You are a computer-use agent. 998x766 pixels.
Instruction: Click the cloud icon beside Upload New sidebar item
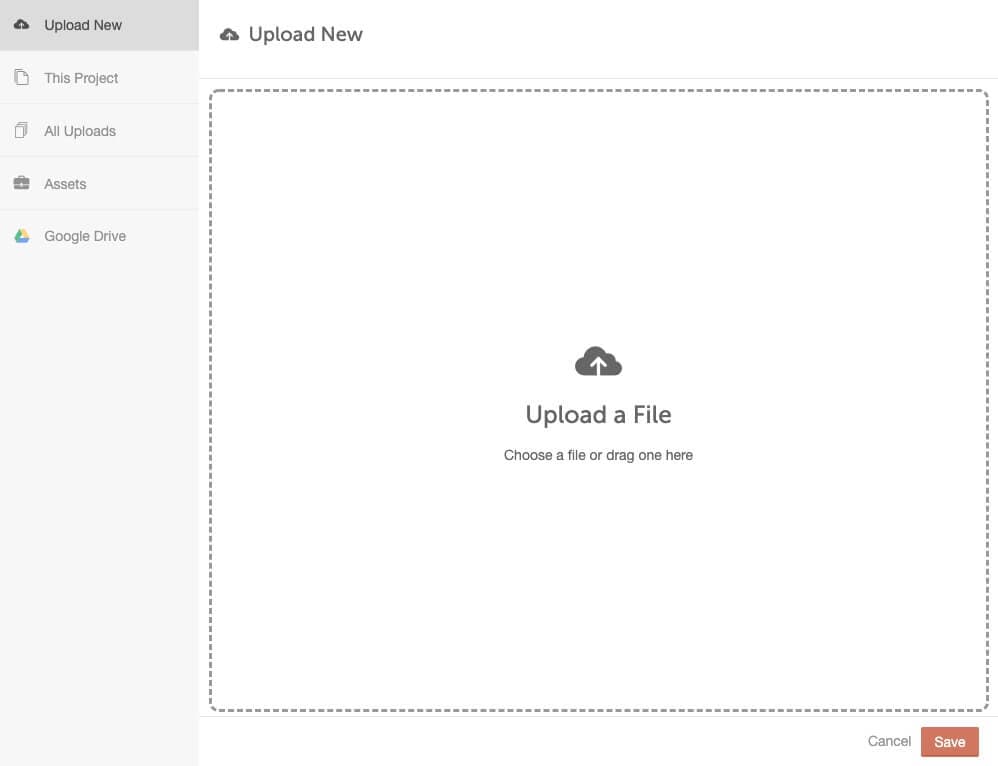(x=22, y=25)
